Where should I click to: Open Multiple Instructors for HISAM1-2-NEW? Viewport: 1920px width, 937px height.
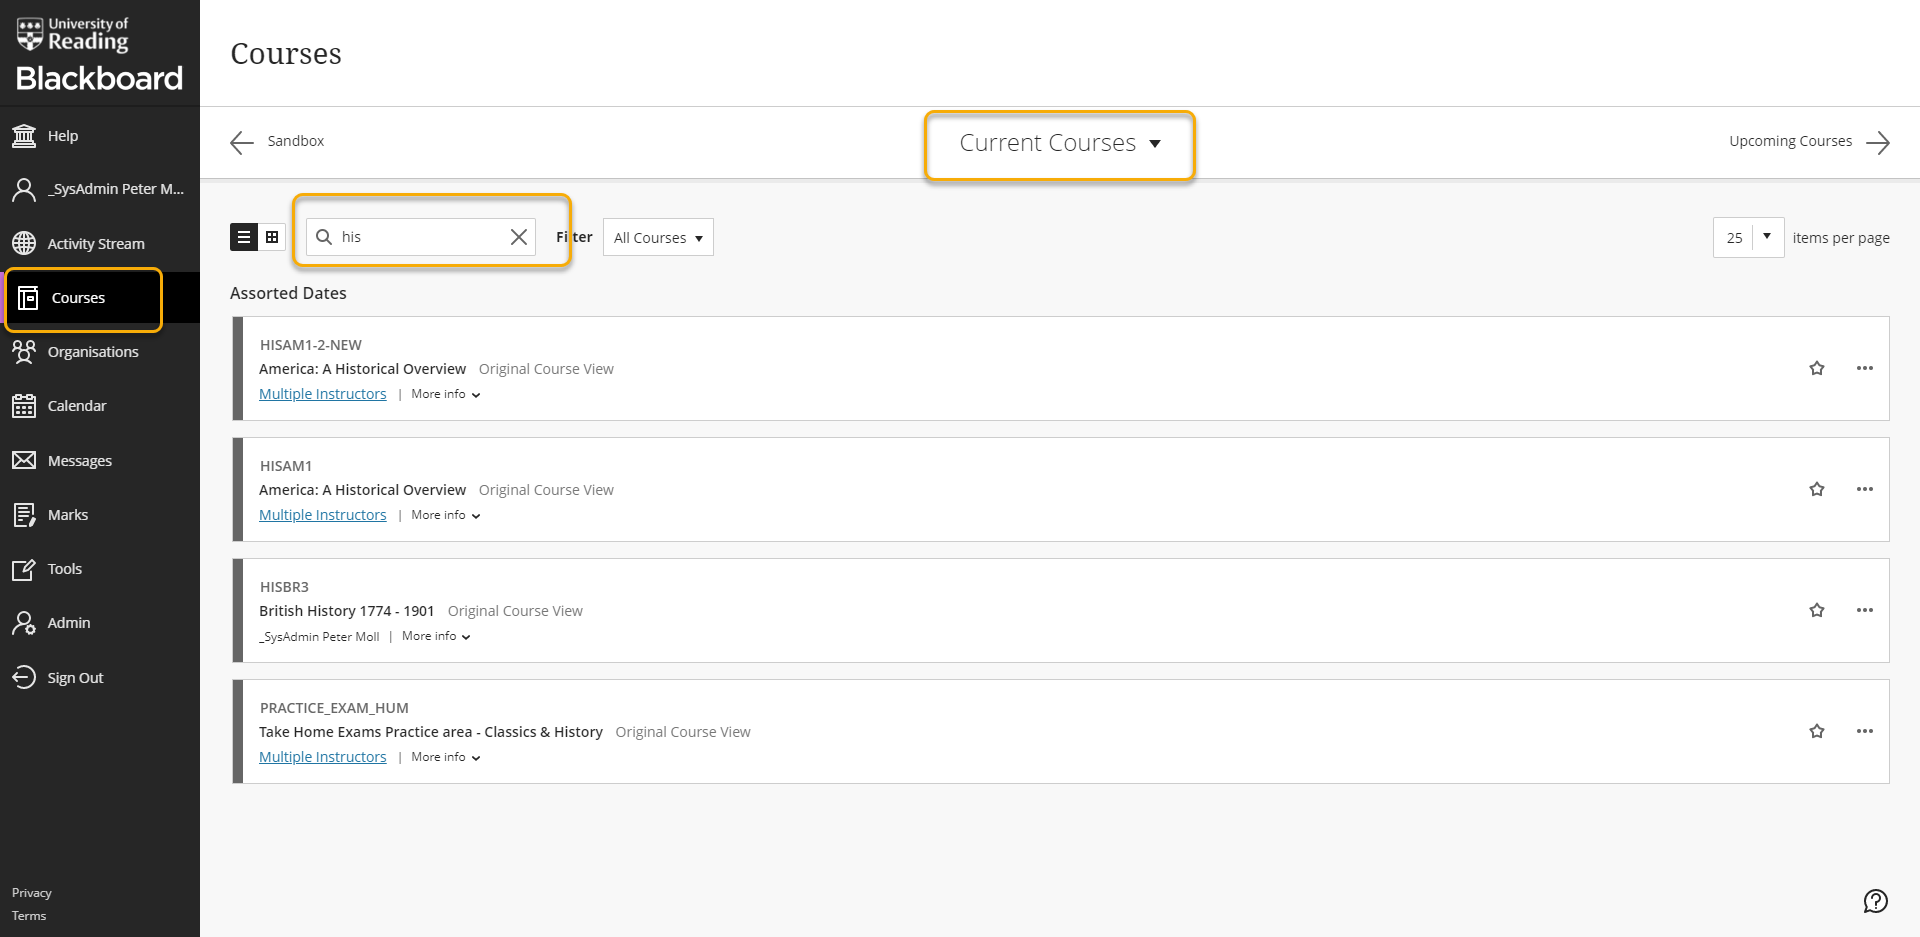pos(323,394)
